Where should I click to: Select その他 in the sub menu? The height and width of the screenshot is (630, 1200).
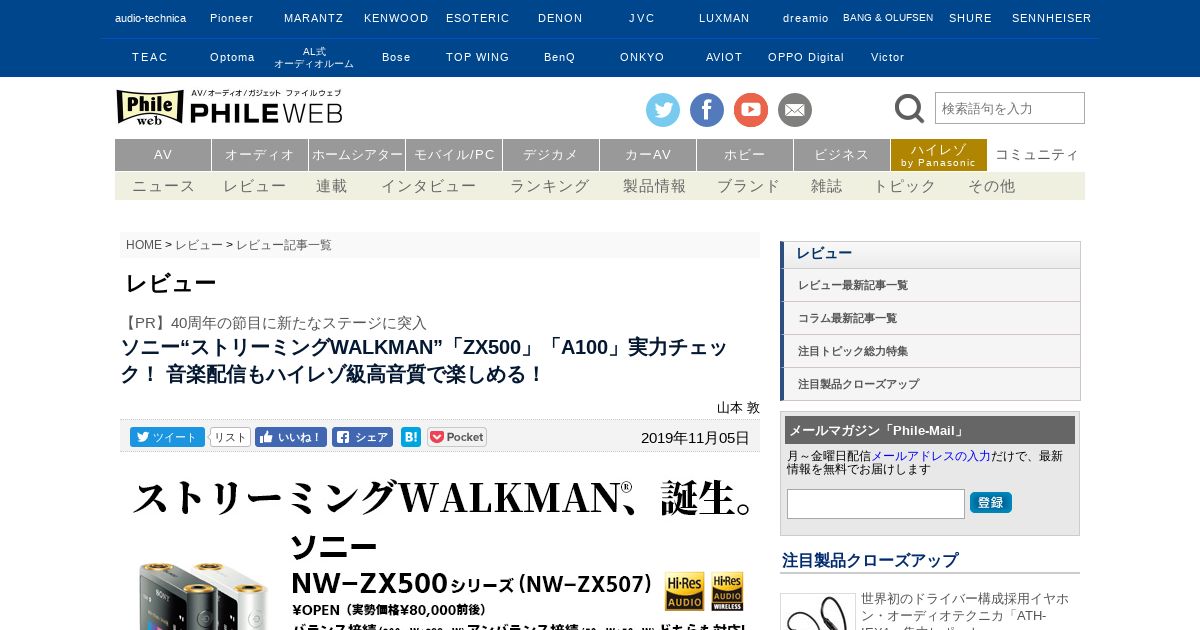pyautogui.click(x=992, y=186)
